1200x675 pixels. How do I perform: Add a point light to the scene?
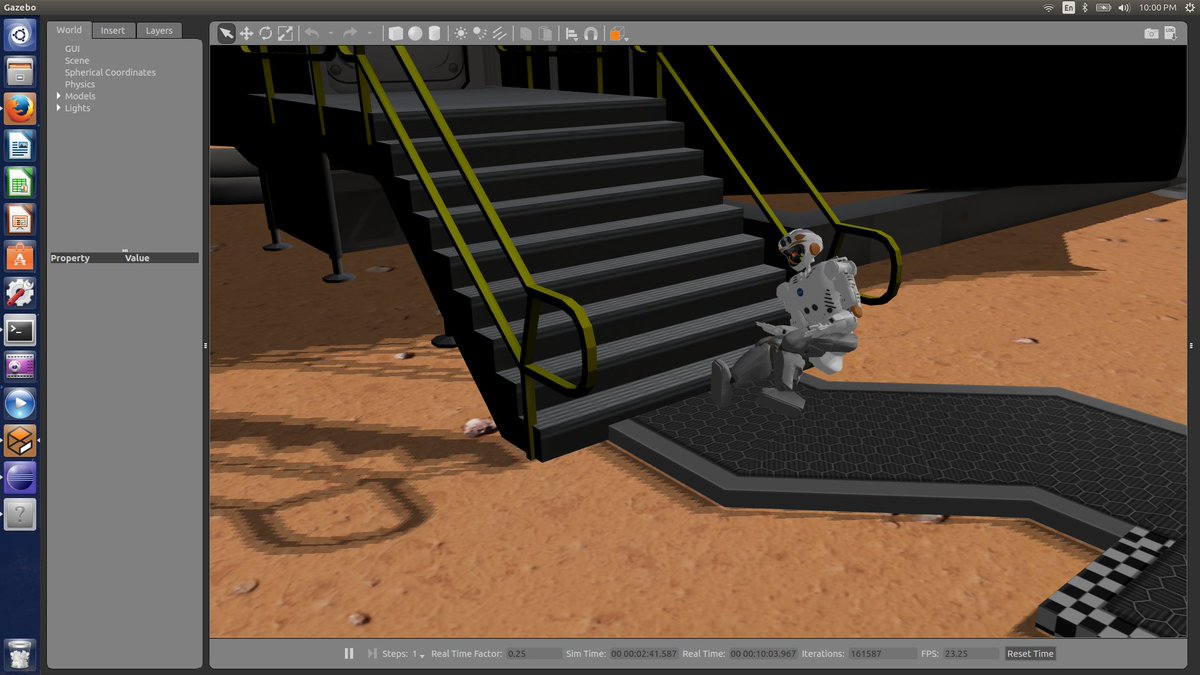click(x=462, y=32)
